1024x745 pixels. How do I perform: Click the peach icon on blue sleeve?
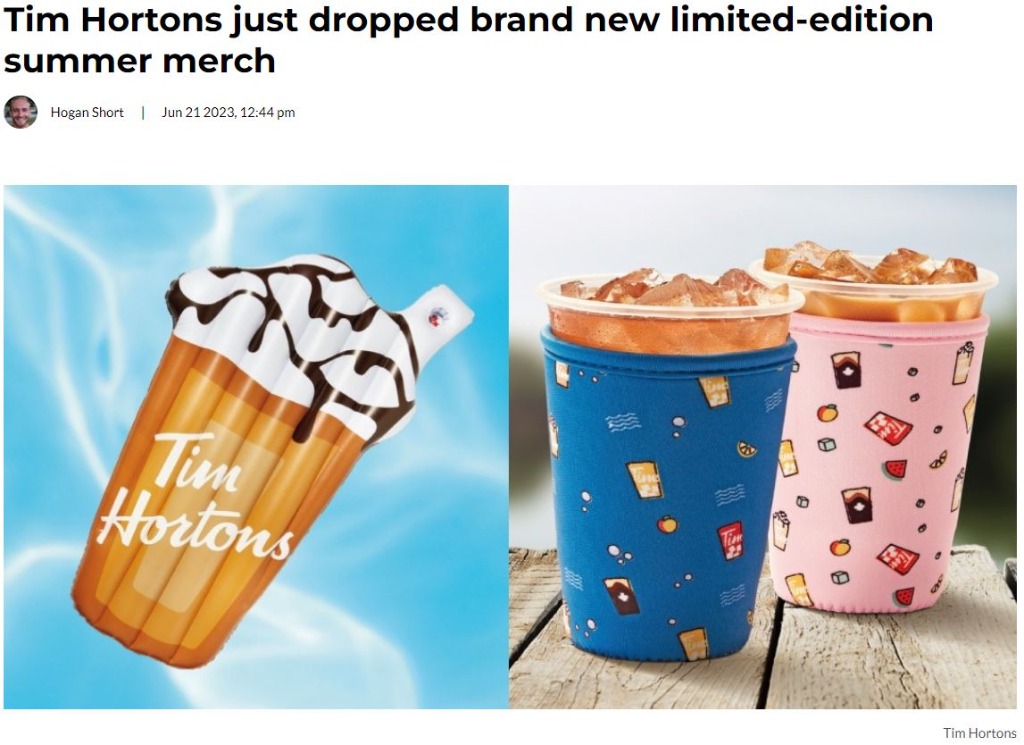pos(667,524)
